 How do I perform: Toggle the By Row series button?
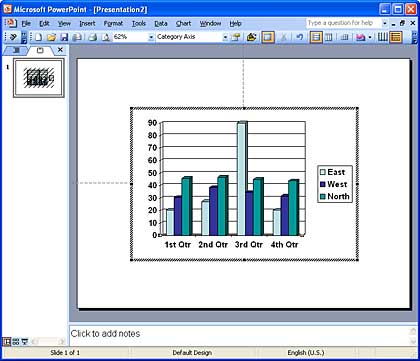click(x=316, y=37)
